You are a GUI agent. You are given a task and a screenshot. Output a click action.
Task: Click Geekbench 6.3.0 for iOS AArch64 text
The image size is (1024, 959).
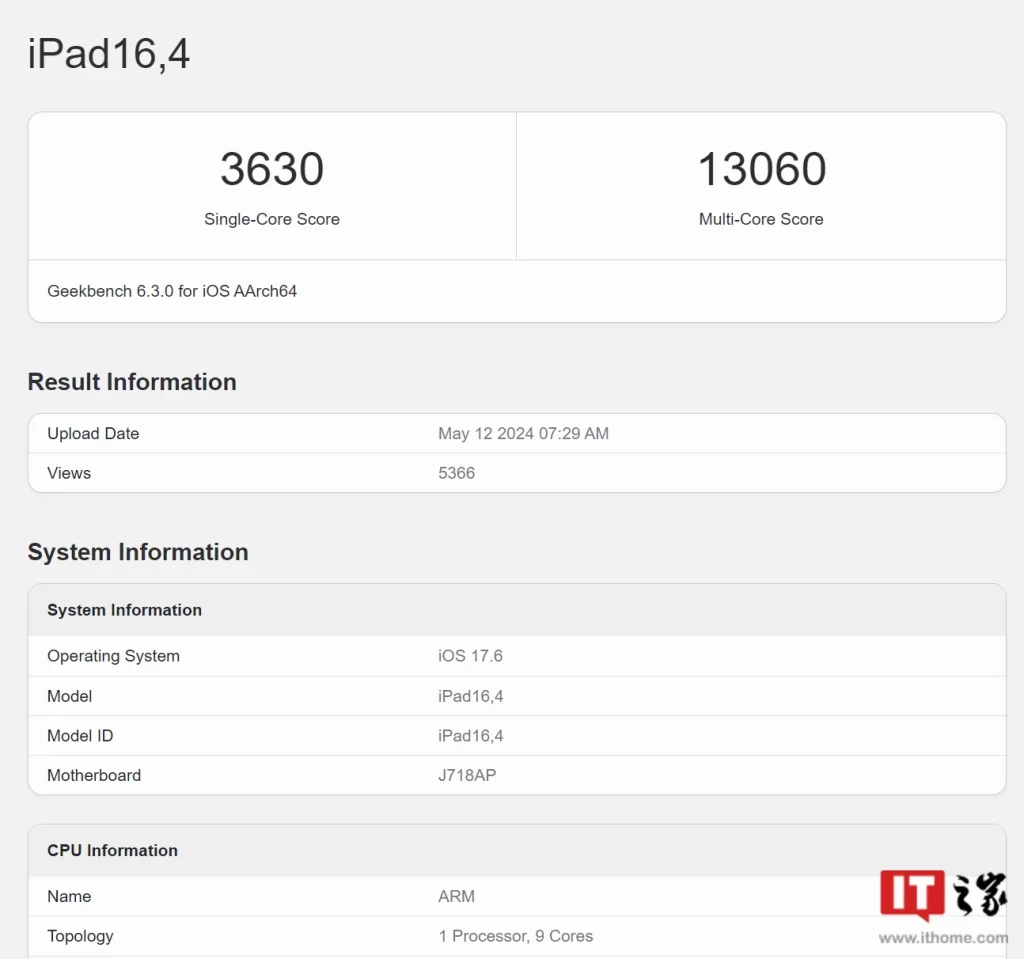(172, 291)
